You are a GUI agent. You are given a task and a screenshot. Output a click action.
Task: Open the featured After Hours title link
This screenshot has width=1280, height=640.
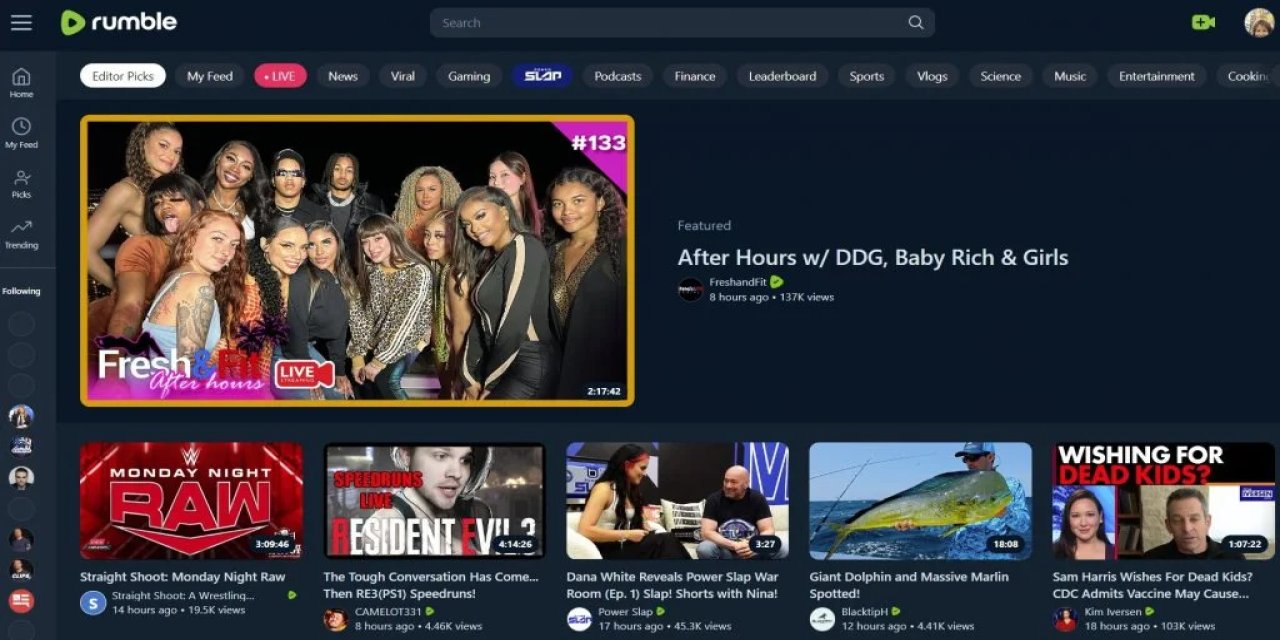click(872, 258)
